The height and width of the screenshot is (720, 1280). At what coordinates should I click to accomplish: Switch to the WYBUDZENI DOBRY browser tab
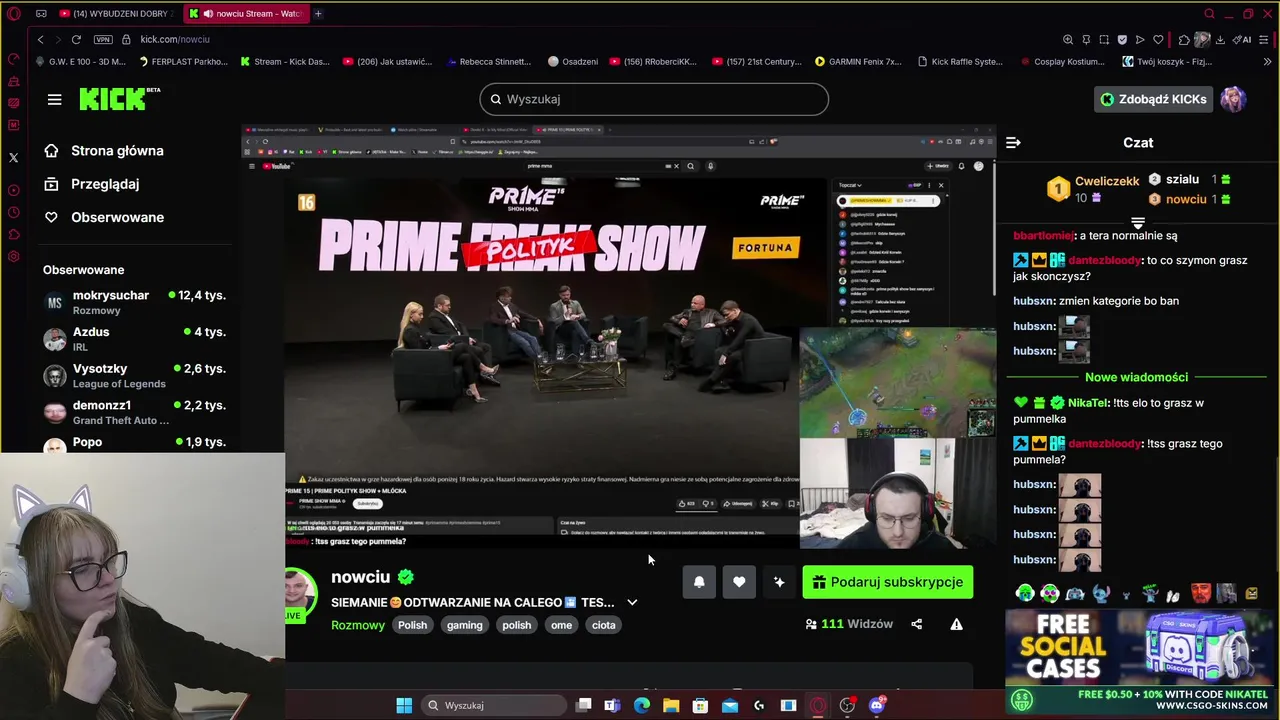(115, 14)
